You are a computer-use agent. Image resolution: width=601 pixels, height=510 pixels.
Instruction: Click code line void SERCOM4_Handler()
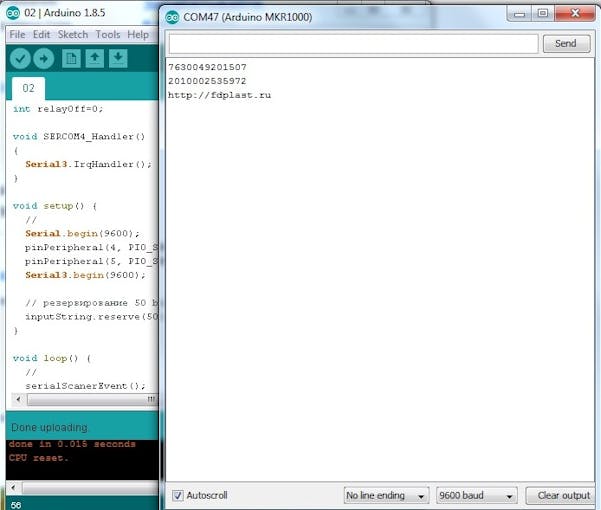(79, 136)
